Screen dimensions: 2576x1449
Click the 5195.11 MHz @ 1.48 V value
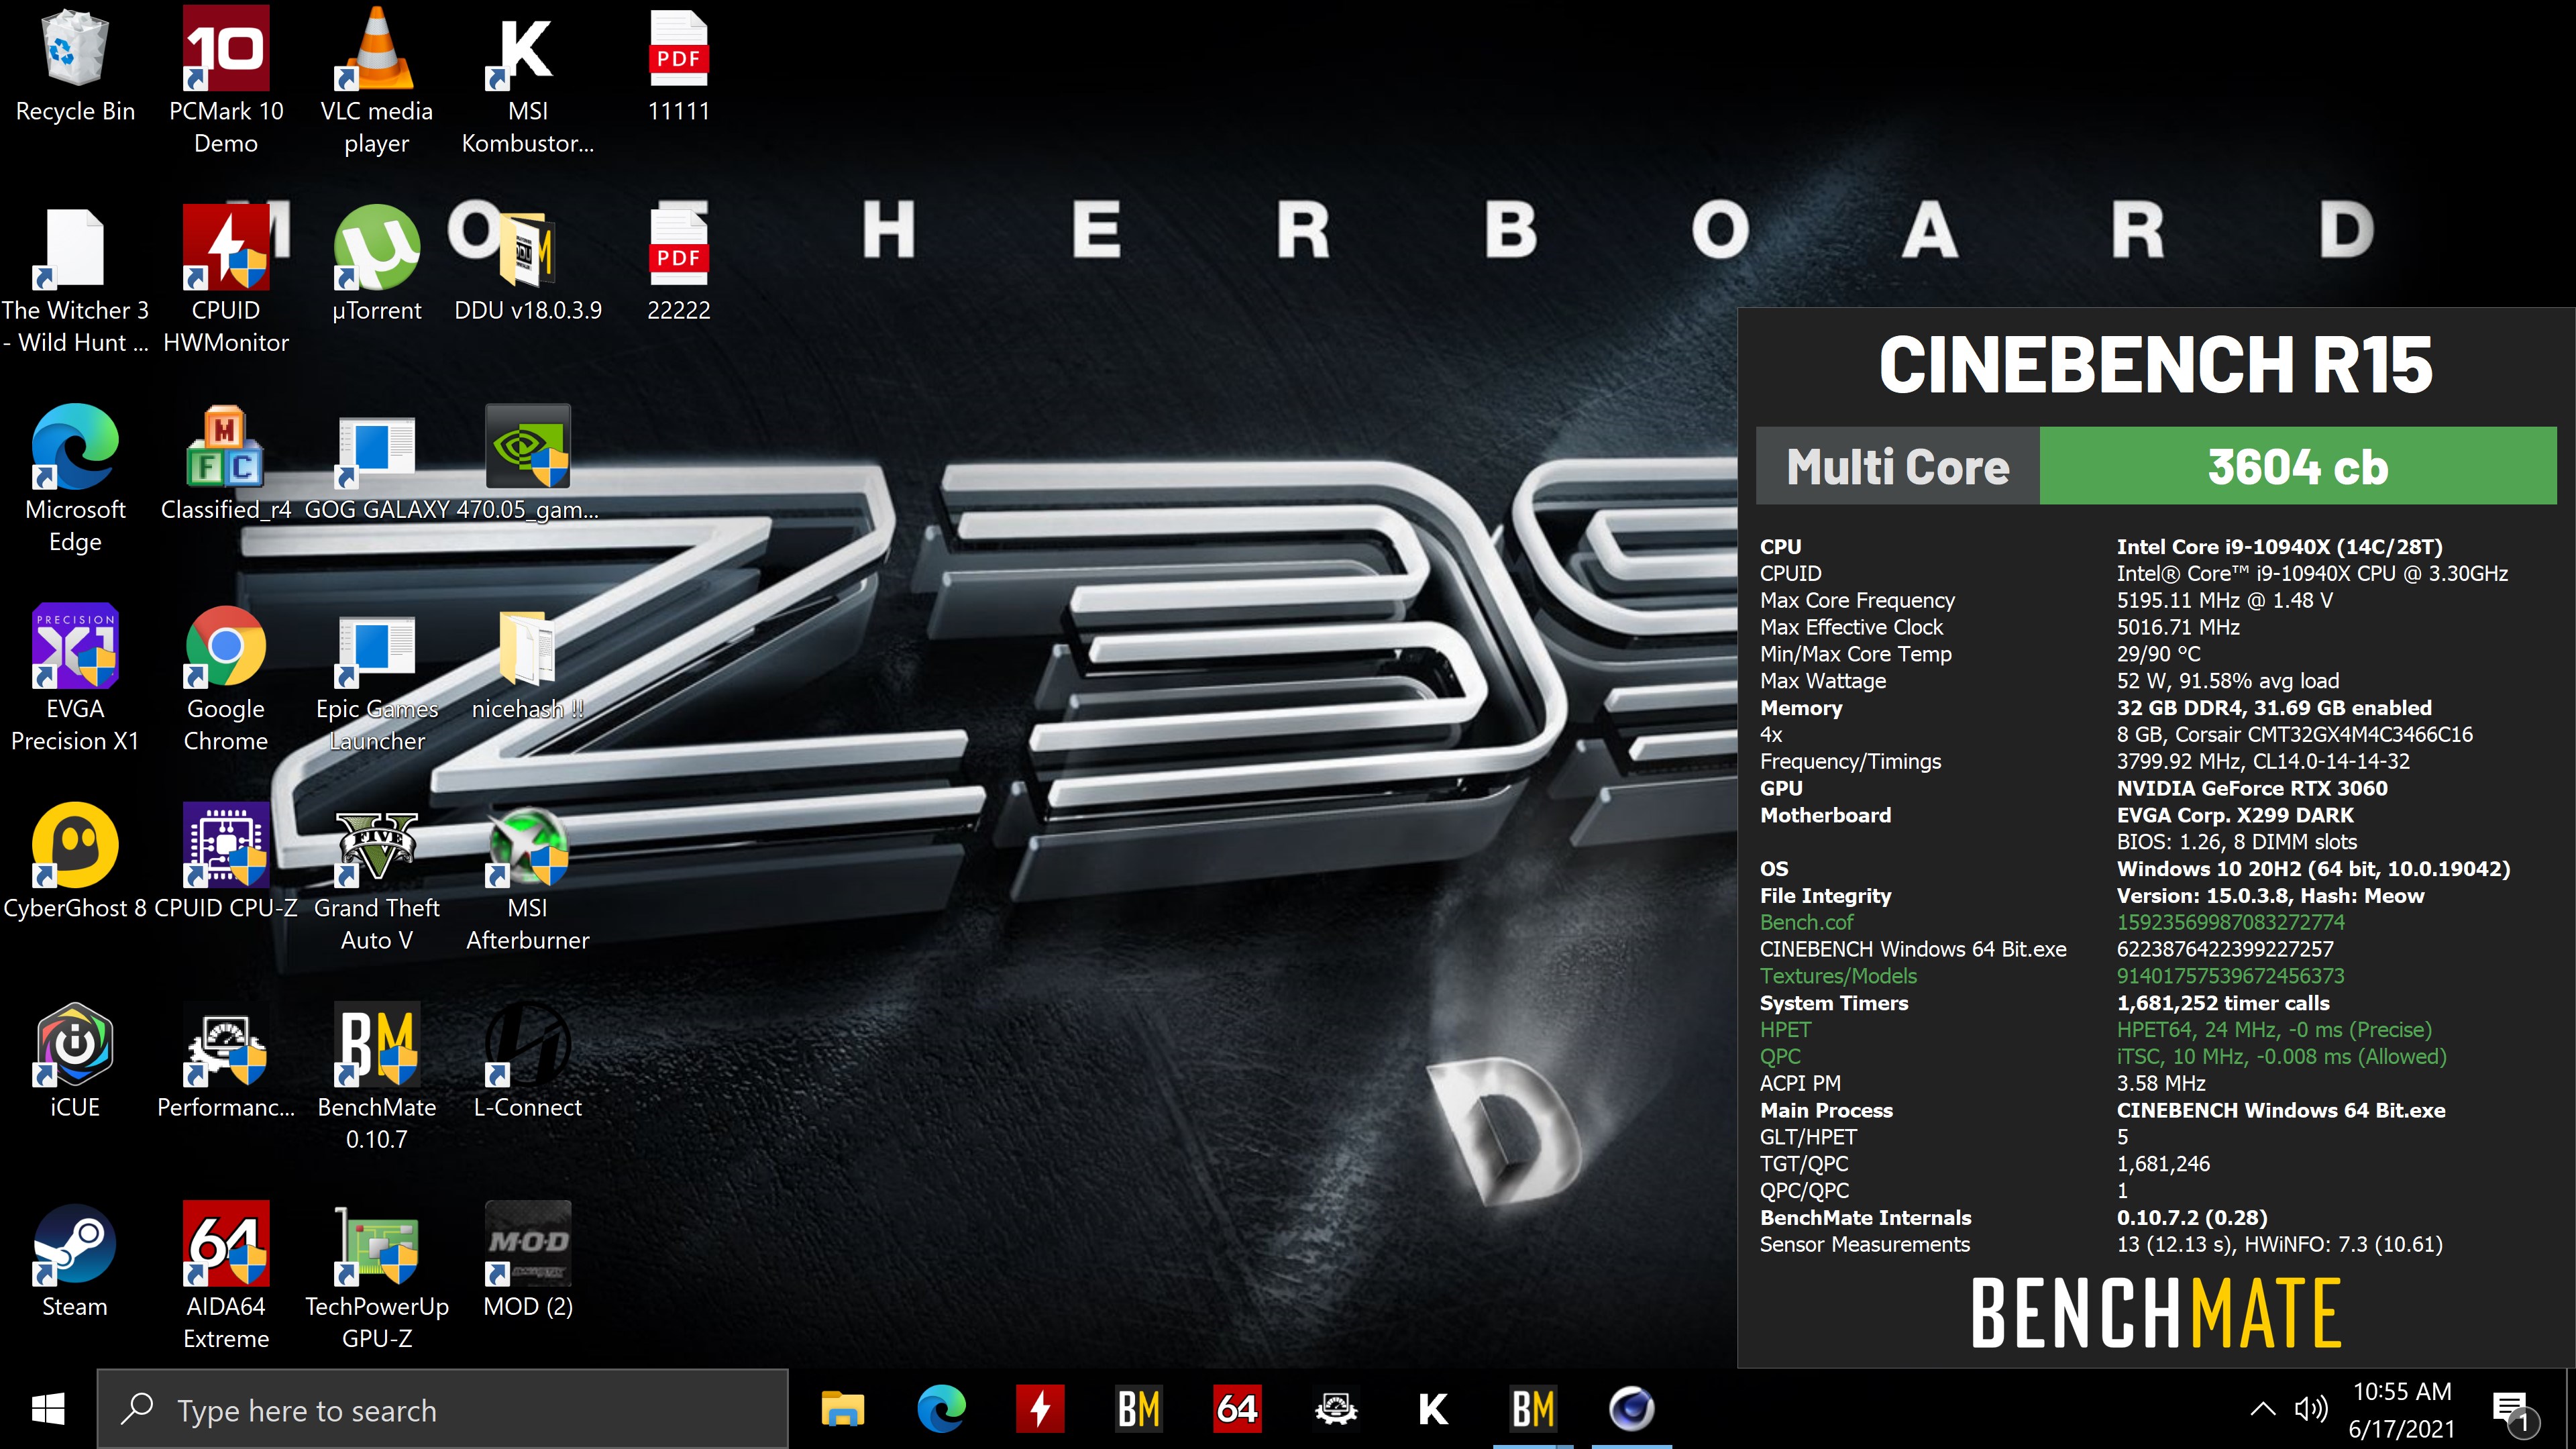2224,600
